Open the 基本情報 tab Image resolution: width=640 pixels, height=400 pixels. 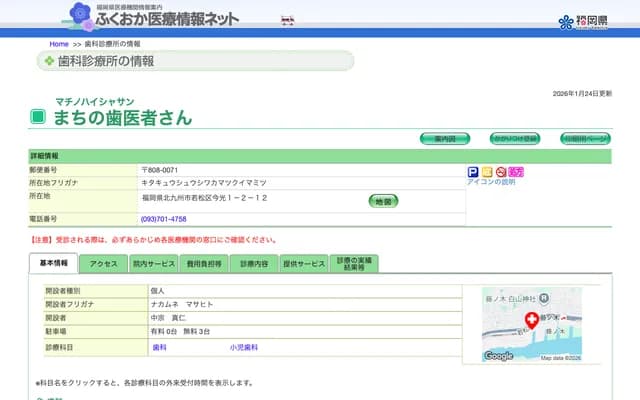click(54, 263)
